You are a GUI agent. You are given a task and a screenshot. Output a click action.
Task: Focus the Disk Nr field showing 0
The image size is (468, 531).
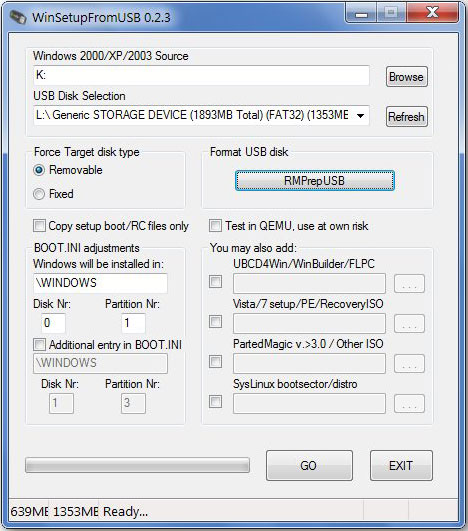[x=53, y=323]
